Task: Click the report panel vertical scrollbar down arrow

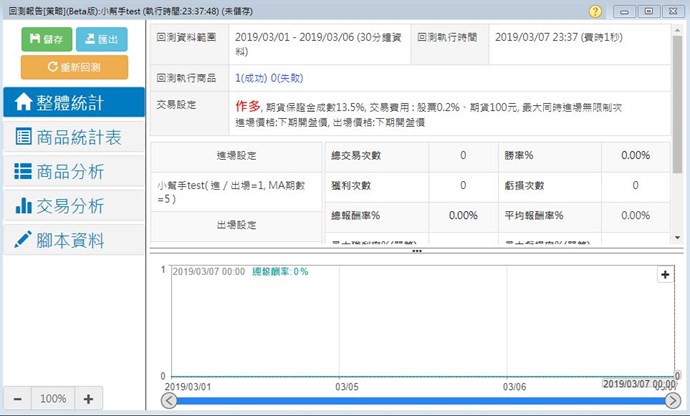Action: point(678,237)
